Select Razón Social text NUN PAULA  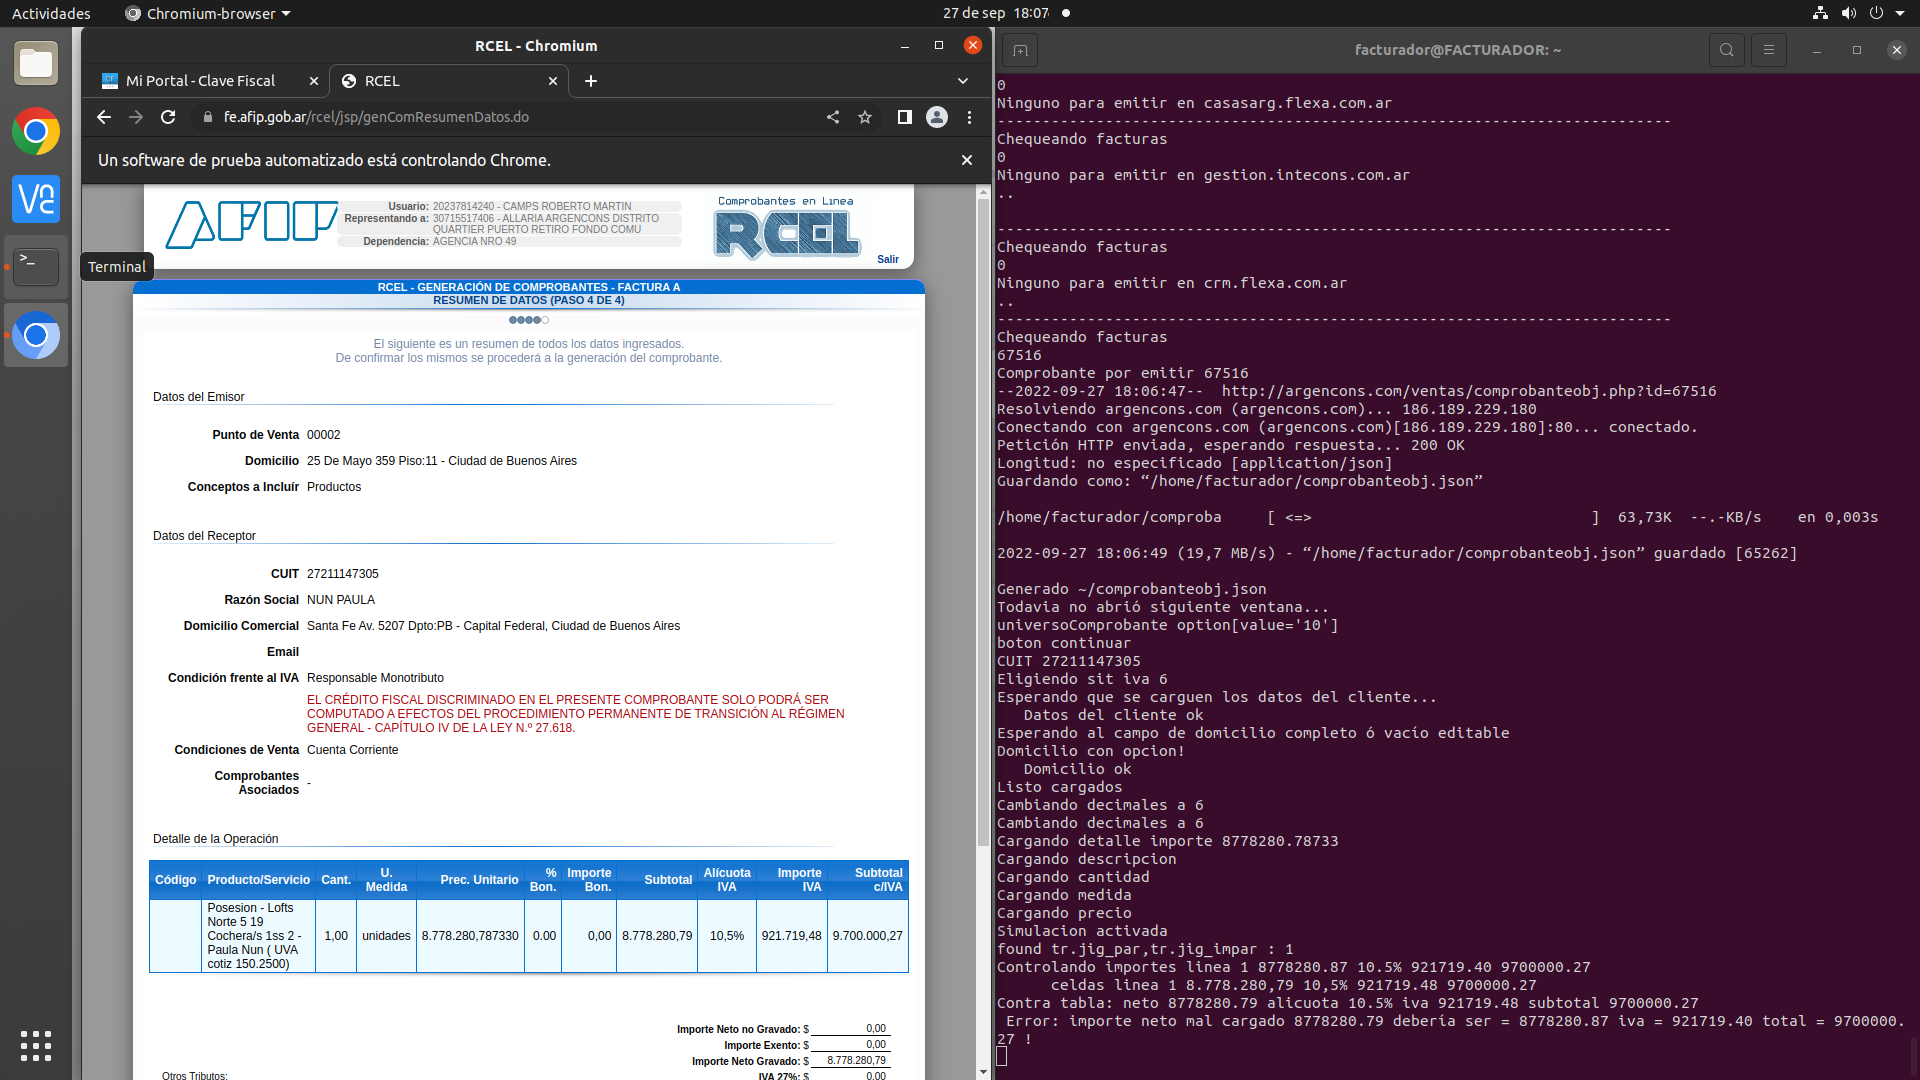pyautogui.click(x=341, y=600)
